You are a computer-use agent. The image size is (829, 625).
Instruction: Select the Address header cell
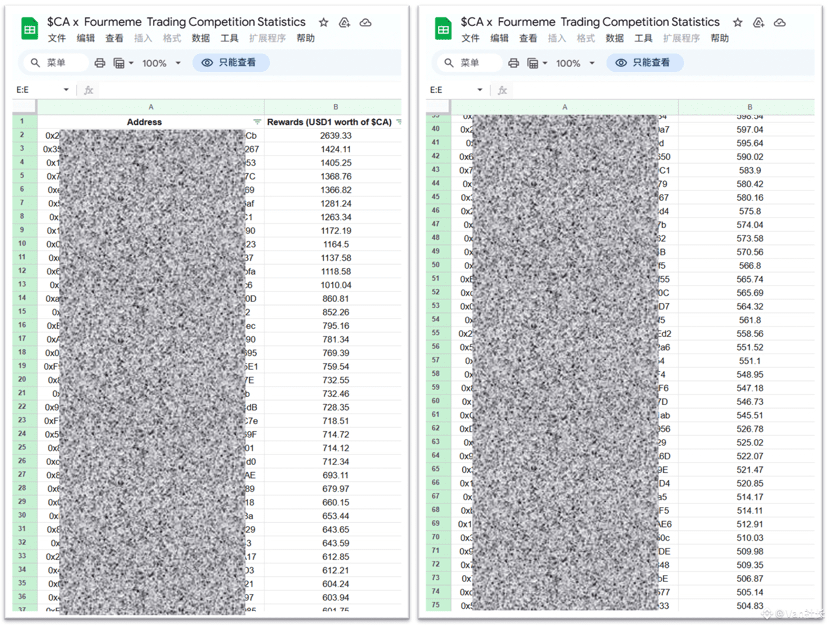(151, 122)
